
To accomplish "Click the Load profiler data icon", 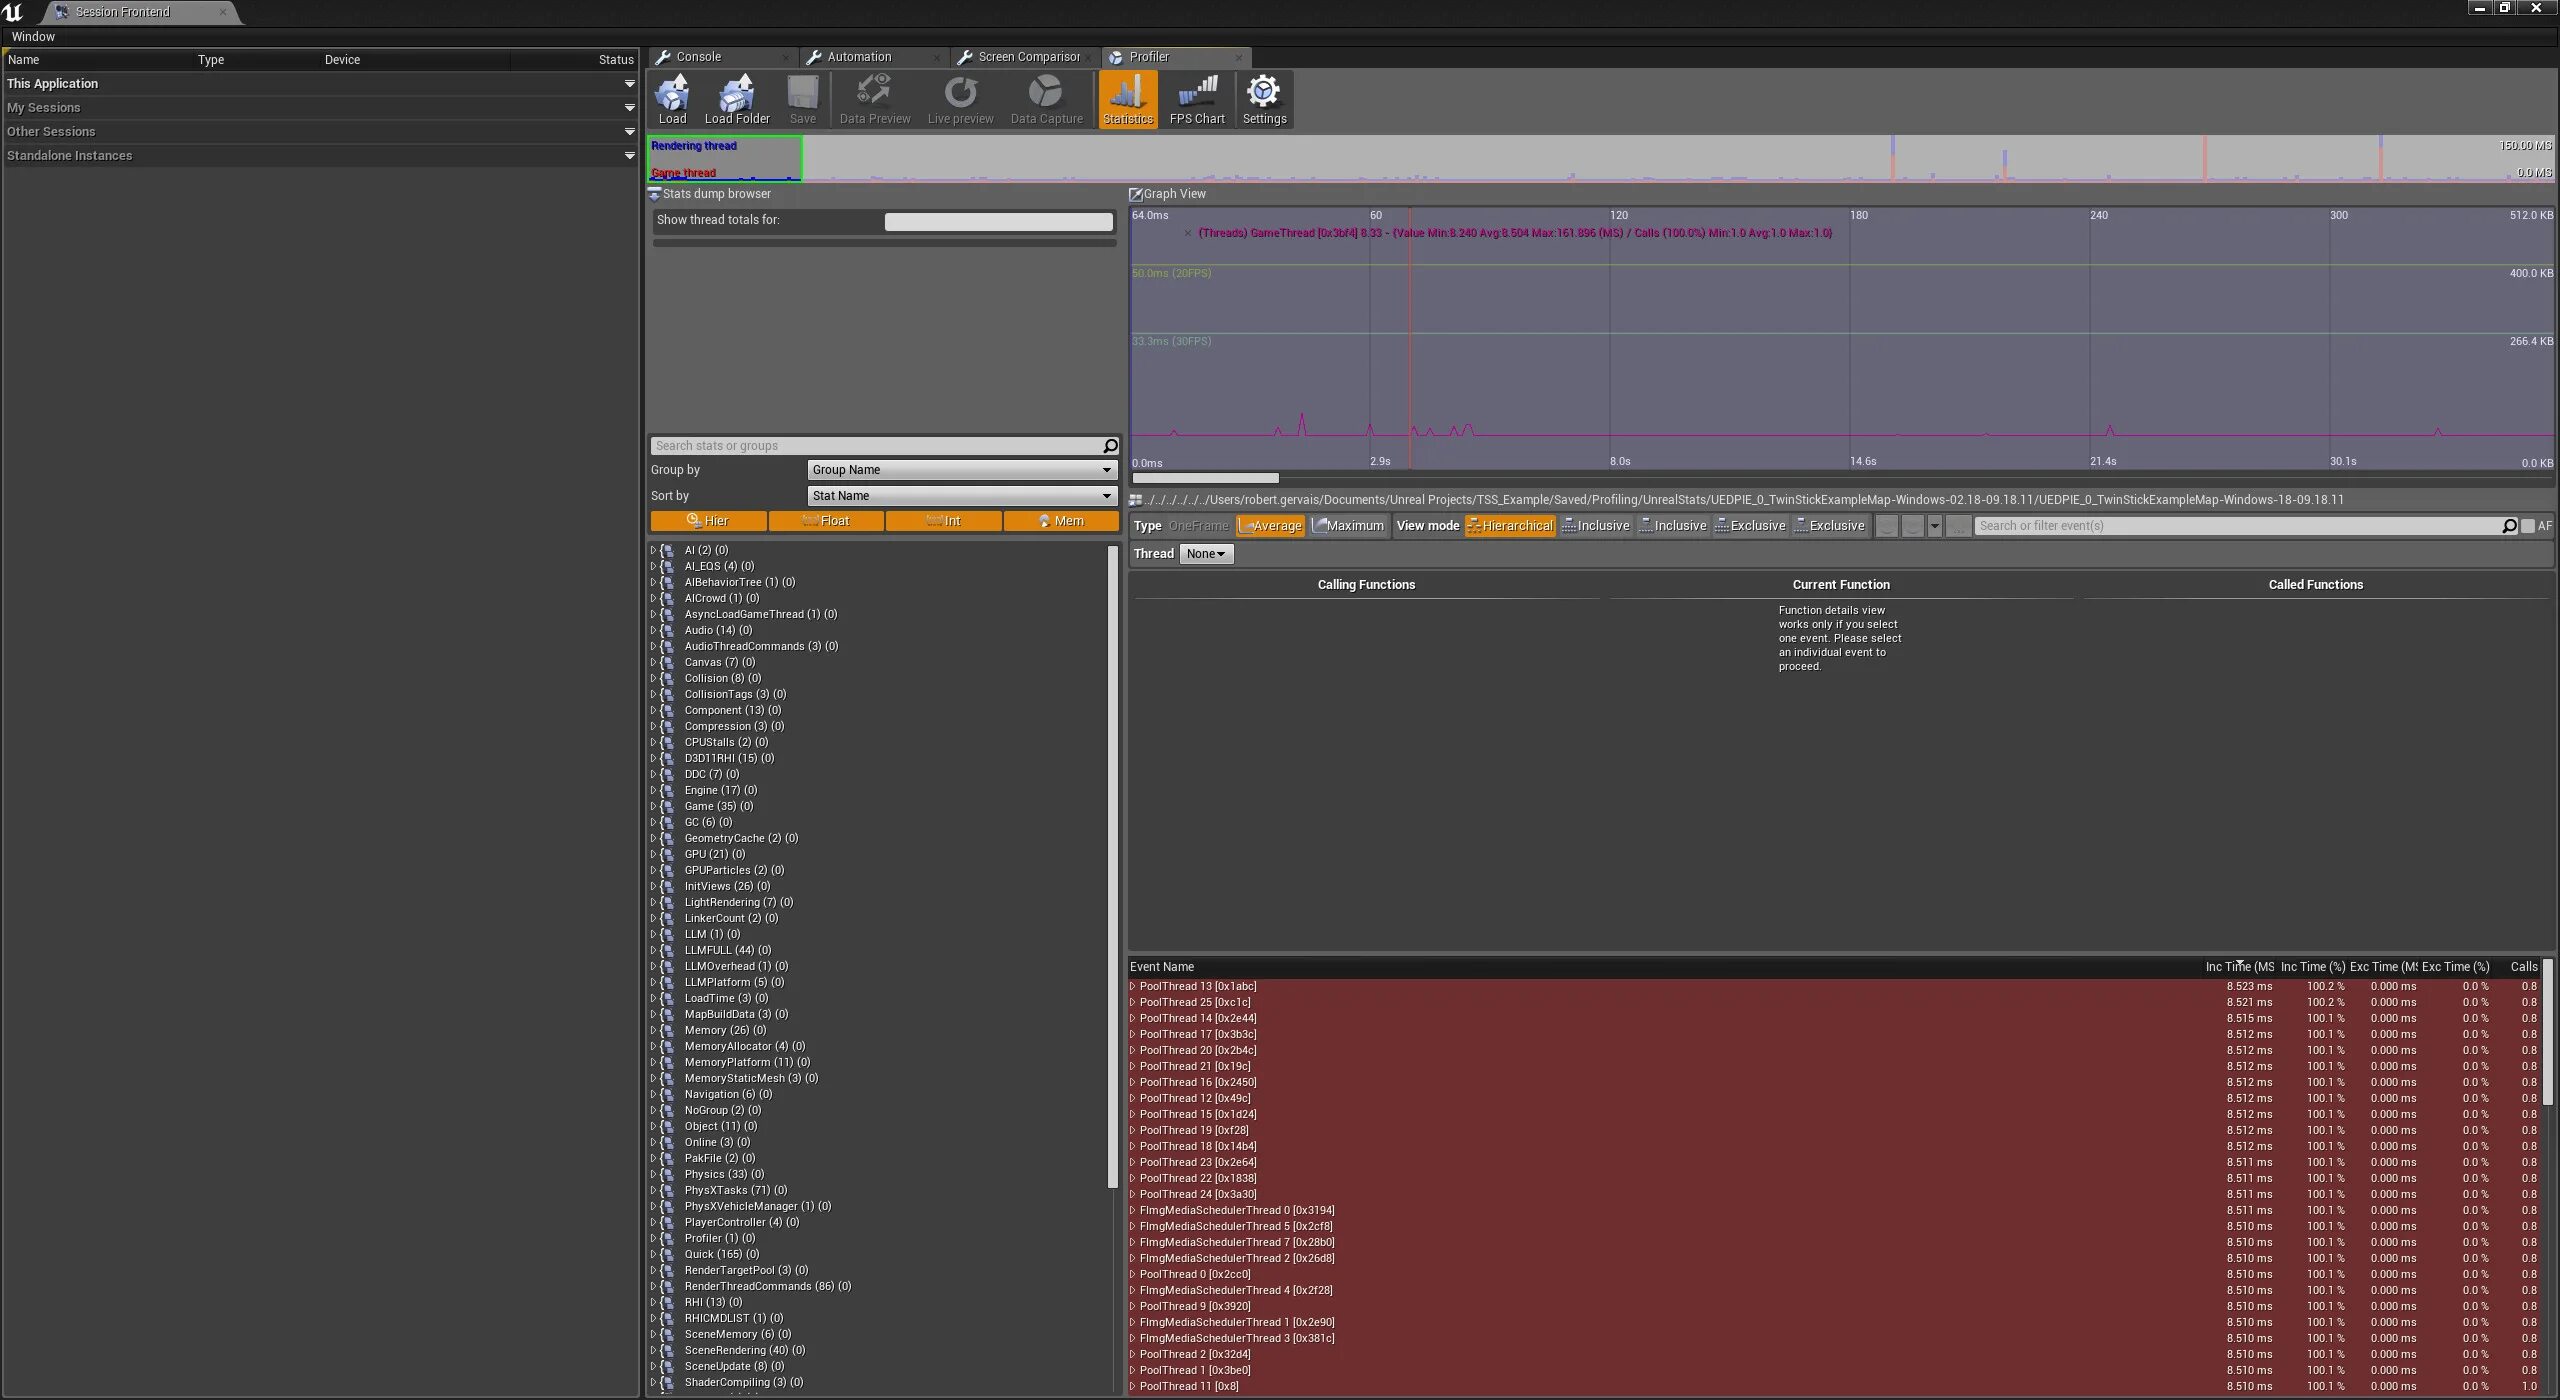I will pos(671,99).
